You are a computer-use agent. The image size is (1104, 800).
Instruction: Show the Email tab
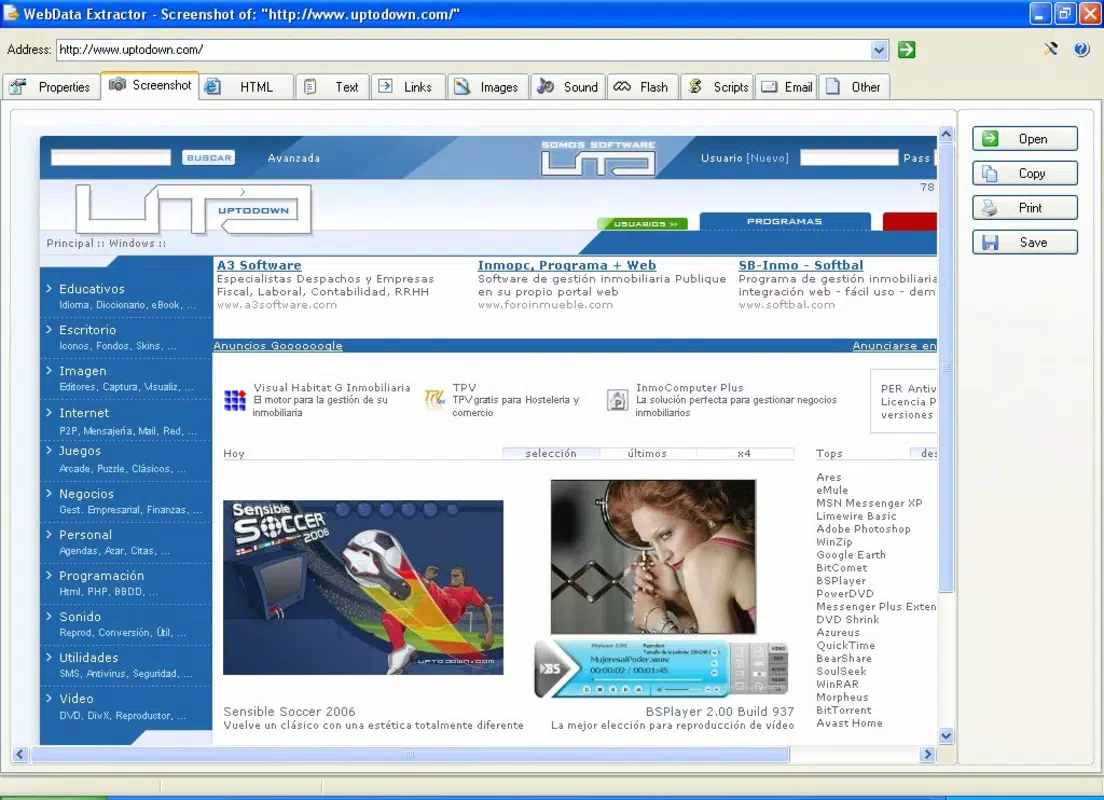pyautogui.click(x=786, y=87)
